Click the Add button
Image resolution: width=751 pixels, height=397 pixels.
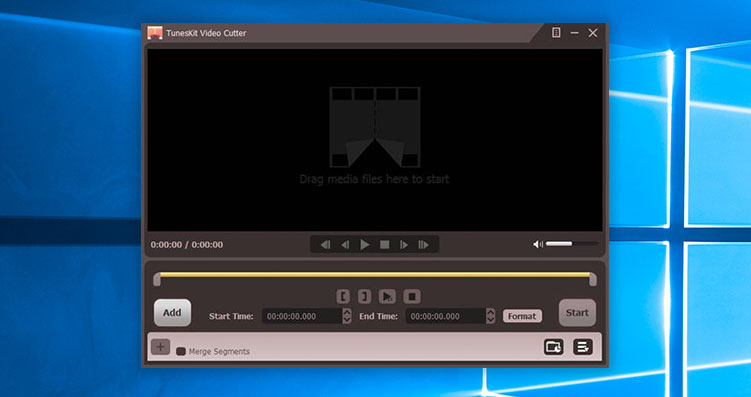pos(172,313)
